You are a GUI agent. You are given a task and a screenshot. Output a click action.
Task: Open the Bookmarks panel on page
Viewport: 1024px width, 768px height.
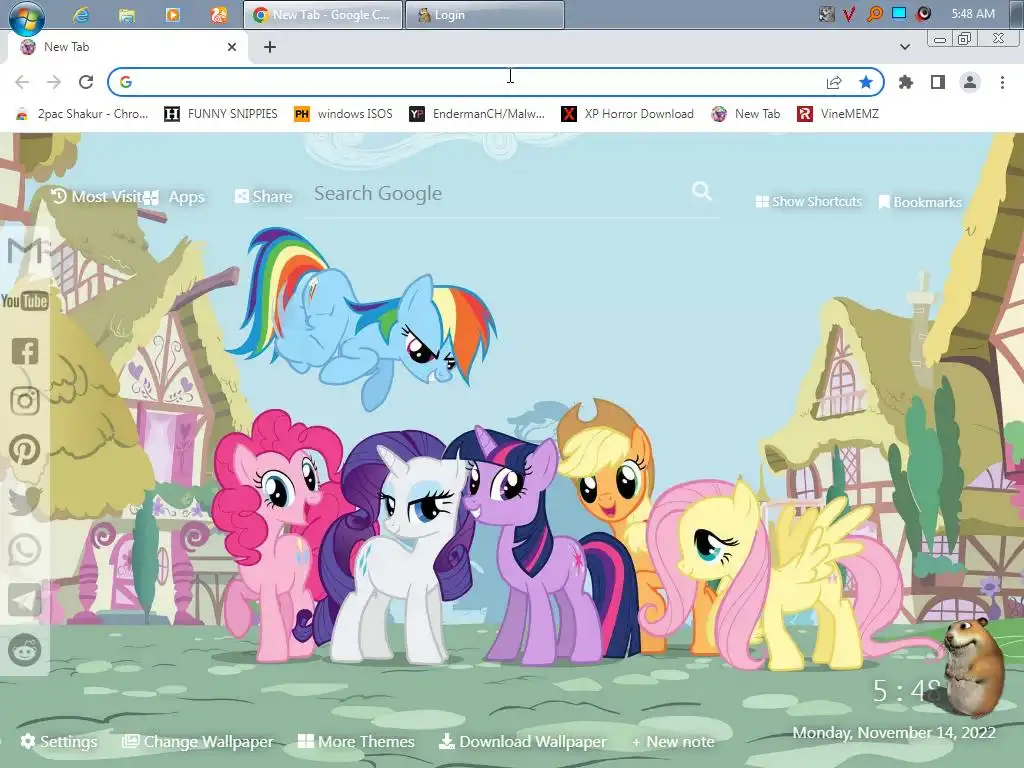point(920,202)
